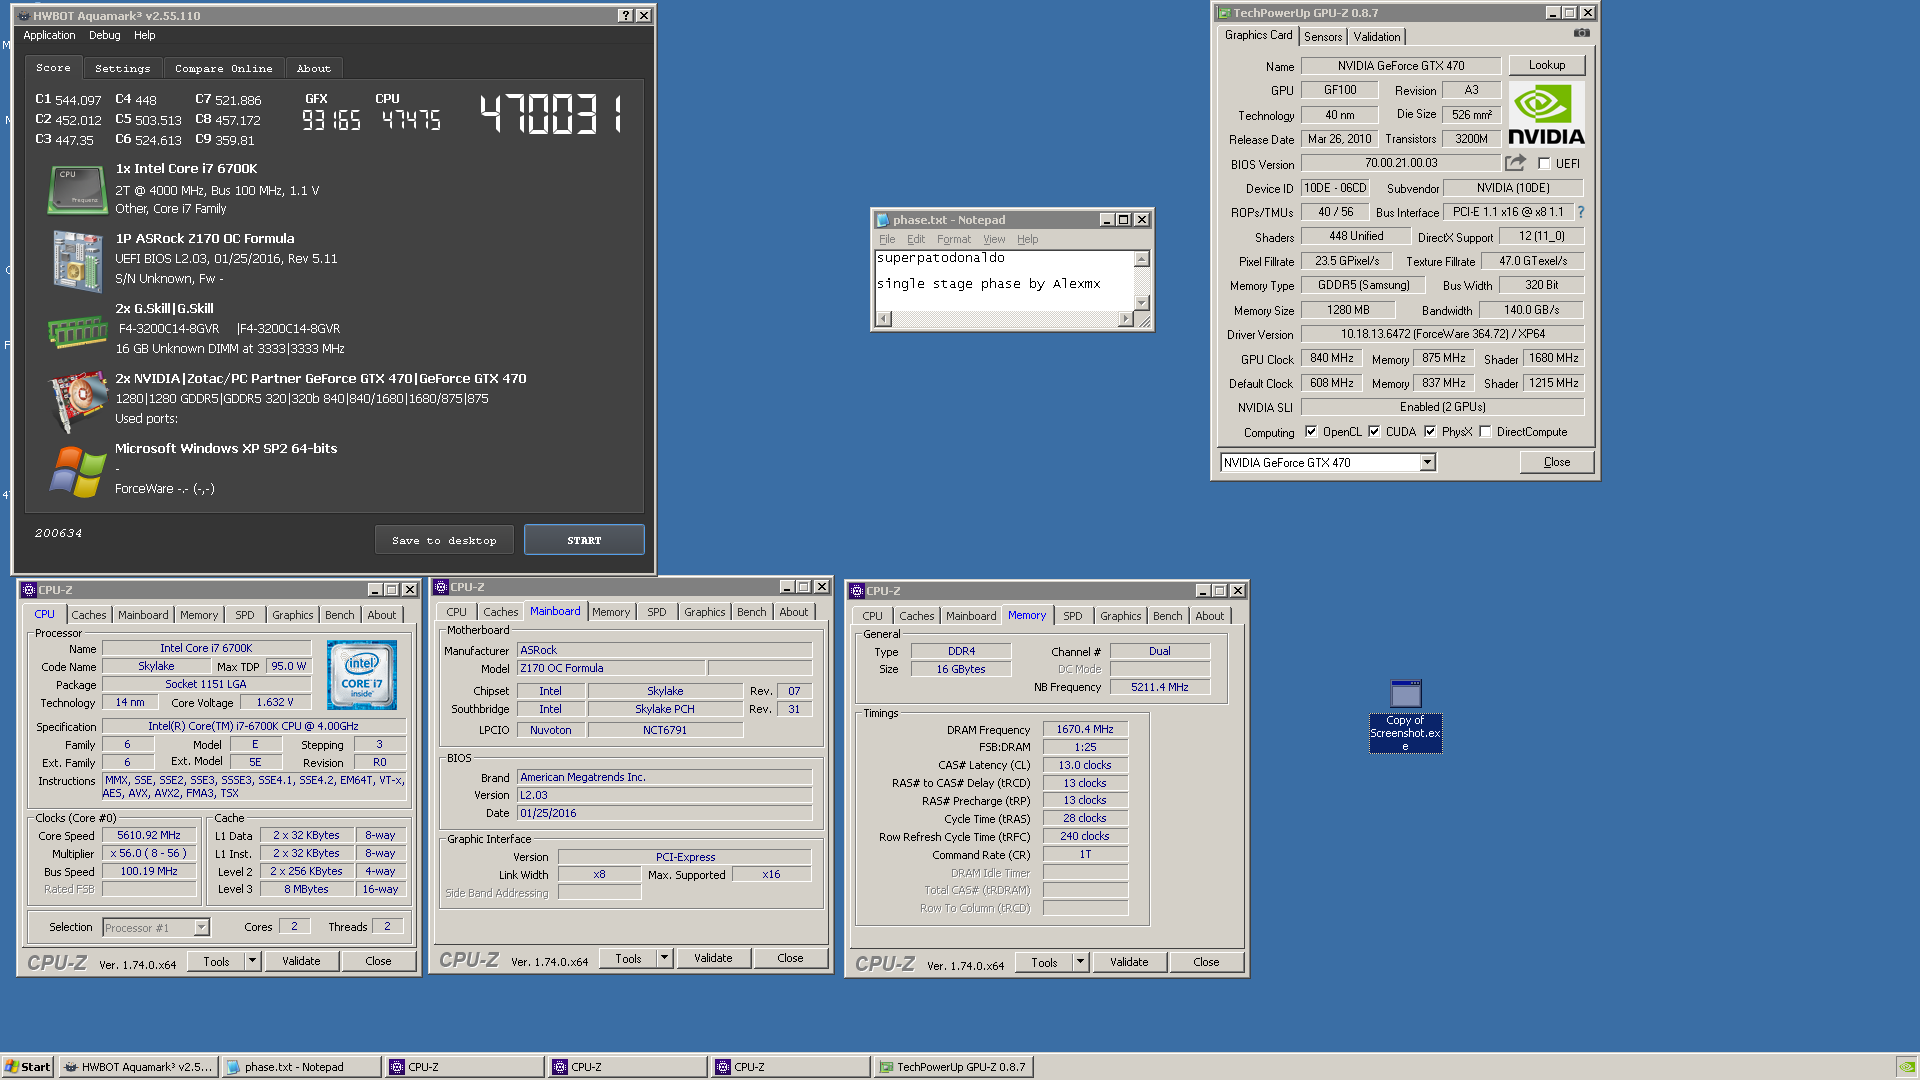This screenshot has height=1080, width=1920.
Task: Expand Tools dropdown arrow in CPU-Z Mainboard window
Action: coord(664,958)
